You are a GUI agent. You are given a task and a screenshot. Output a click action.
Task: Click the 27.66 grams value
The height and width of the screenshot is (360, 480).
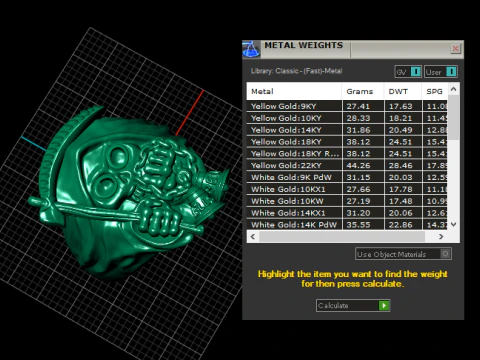pos(358,189)
